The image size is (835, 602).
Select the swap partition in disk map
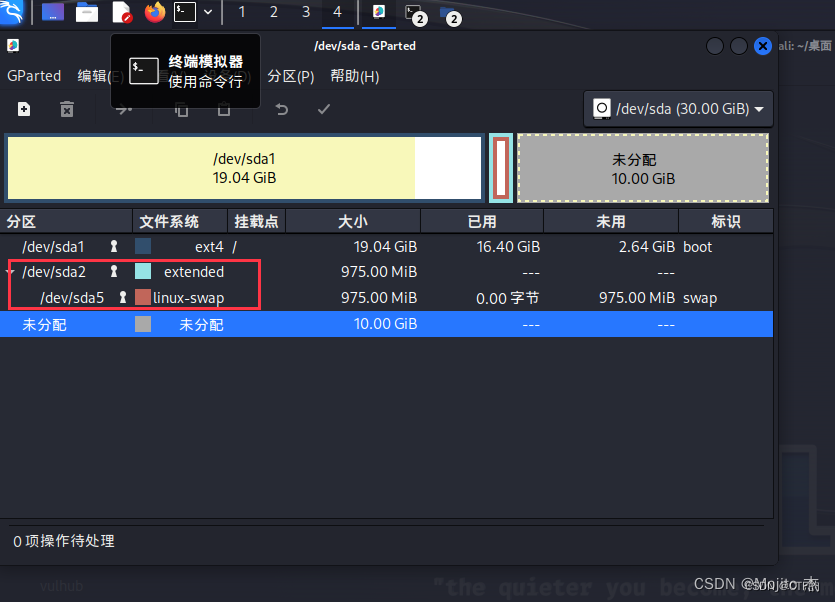click(501, 168)
